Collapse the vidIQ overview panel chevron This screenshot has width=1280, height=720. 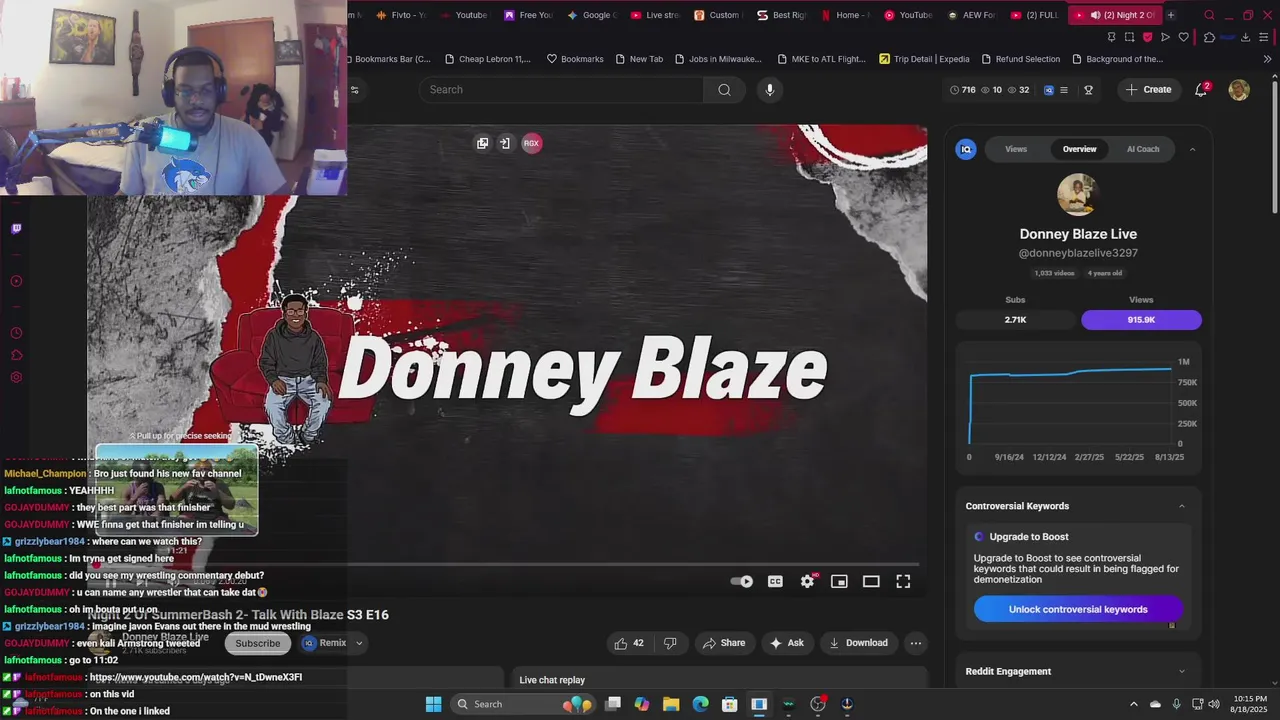point(1192,149)
